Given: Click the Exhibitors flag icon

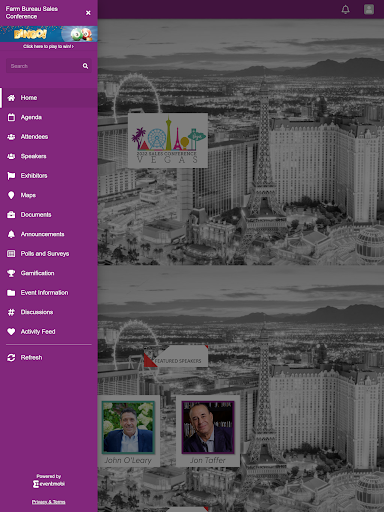Looking at the screenshot, I should click(11, 176).
